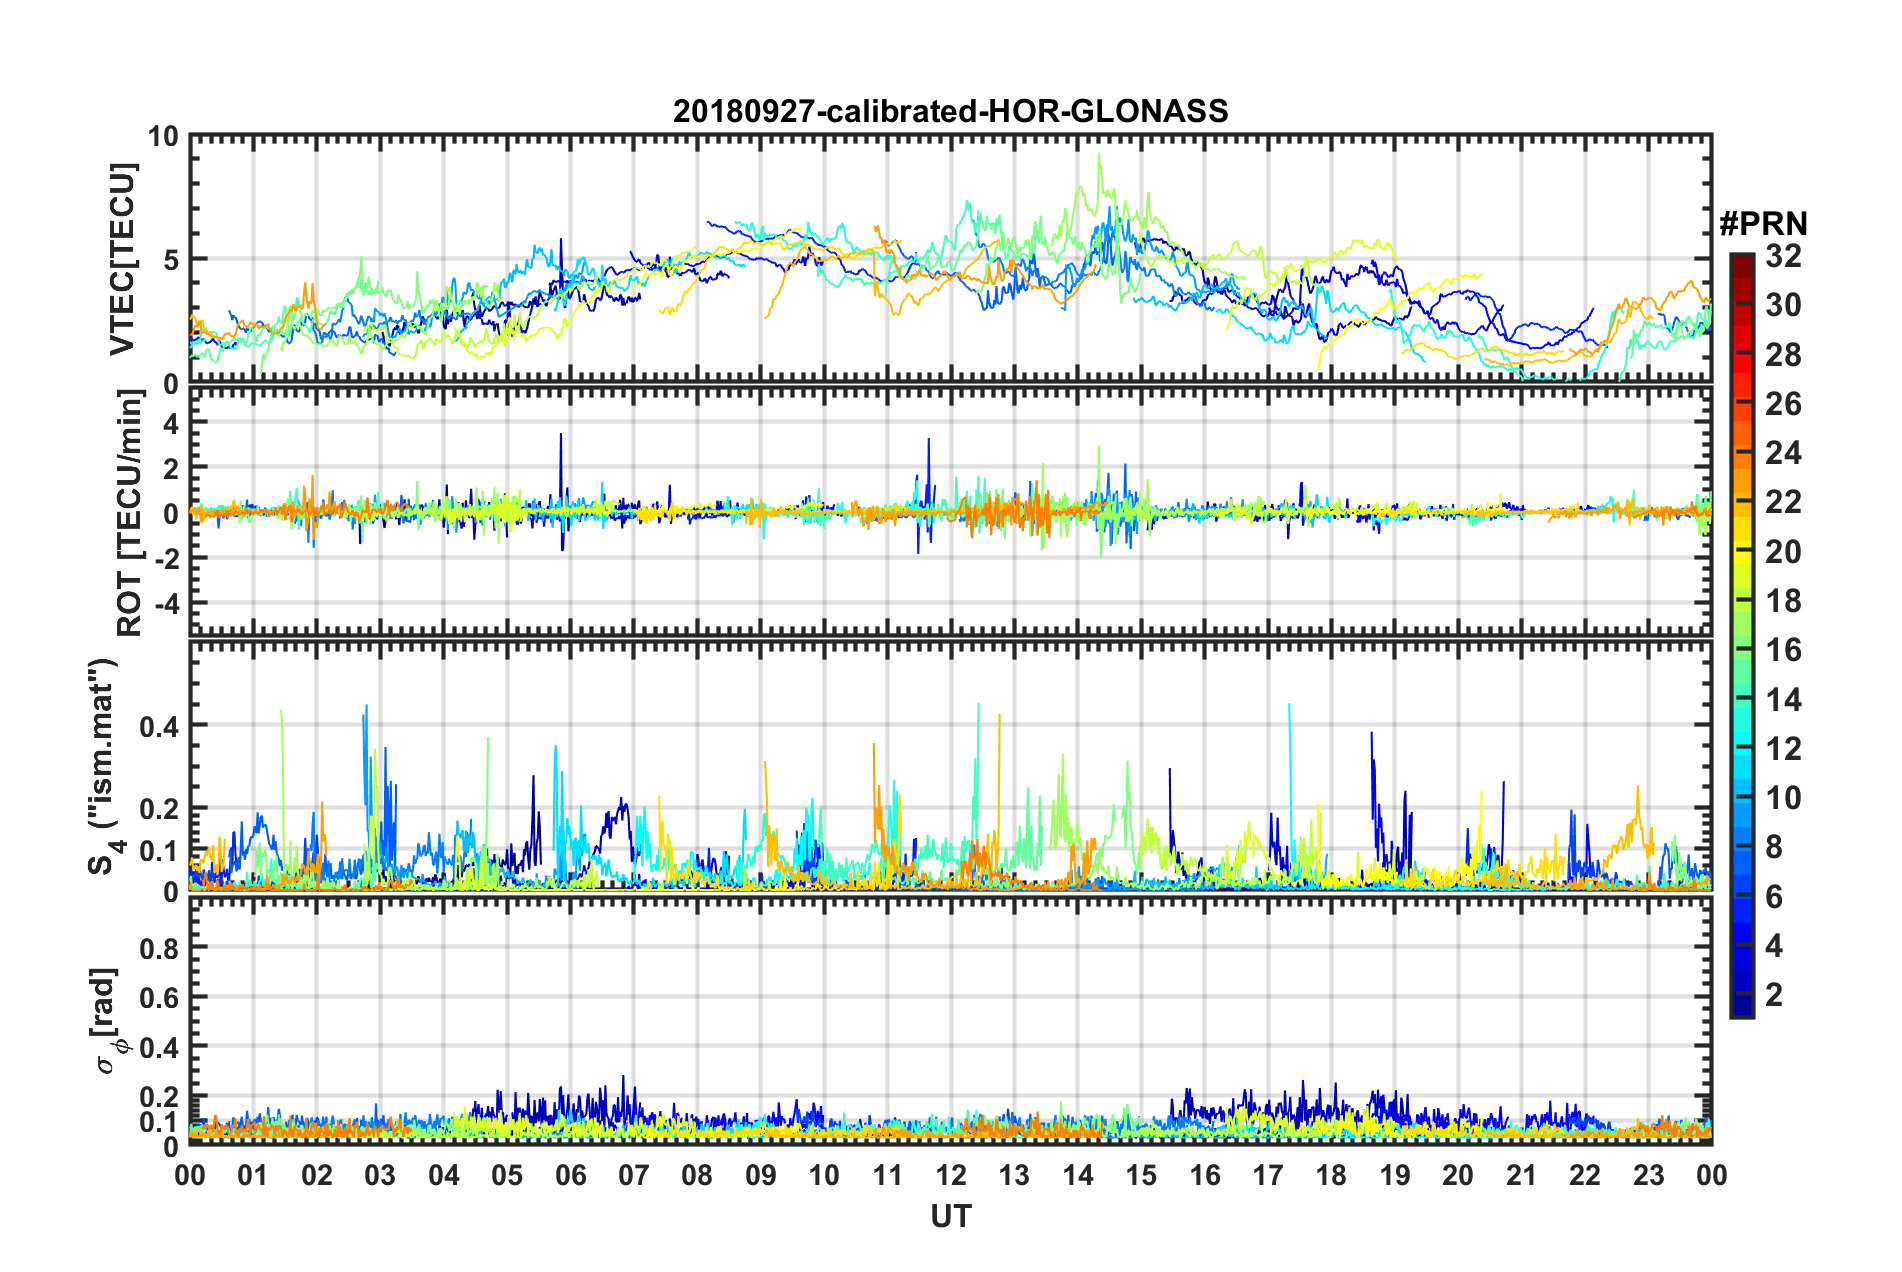Image resolution: width=1902 pixels, height=1272 pixels.
Task: Click colorbar tick label 14
Action: tap(1783, 700)
